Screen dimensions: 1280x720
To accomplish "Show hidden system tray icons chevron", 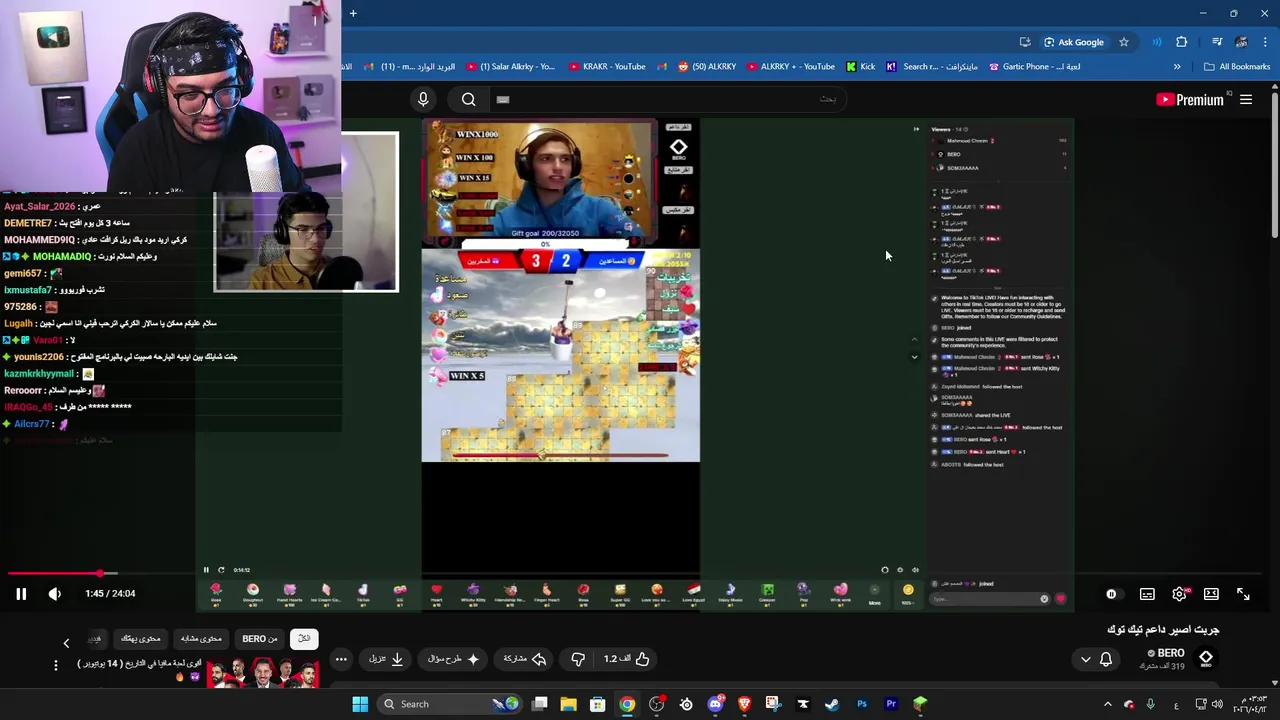I will tap(1107, 704).
